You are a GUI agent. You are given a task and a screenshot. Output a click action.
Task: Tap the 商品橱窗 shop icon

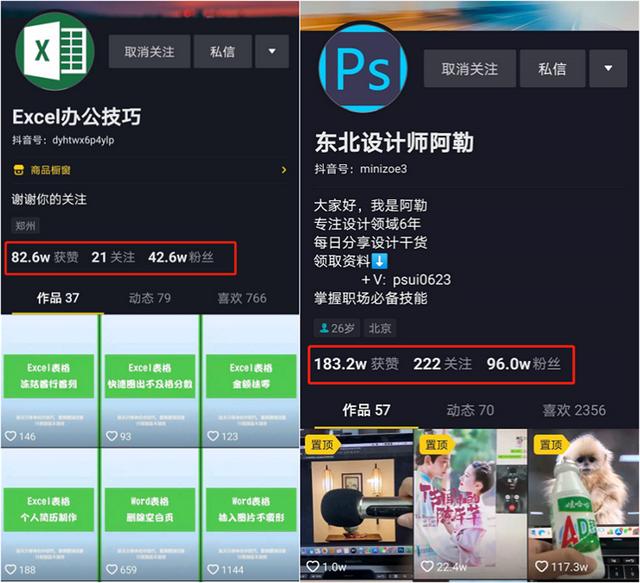point(18,170)
